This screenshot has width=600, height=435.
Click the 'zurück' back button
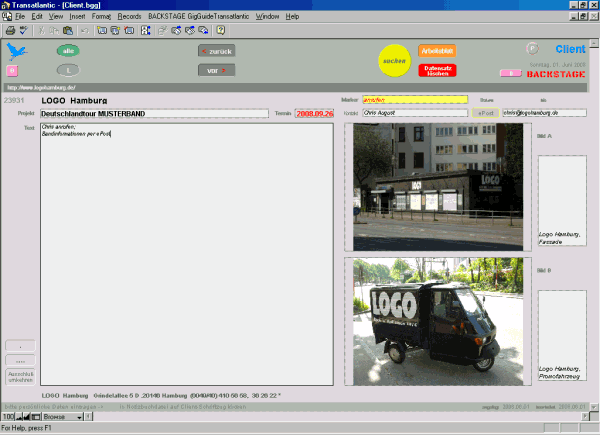217,51
